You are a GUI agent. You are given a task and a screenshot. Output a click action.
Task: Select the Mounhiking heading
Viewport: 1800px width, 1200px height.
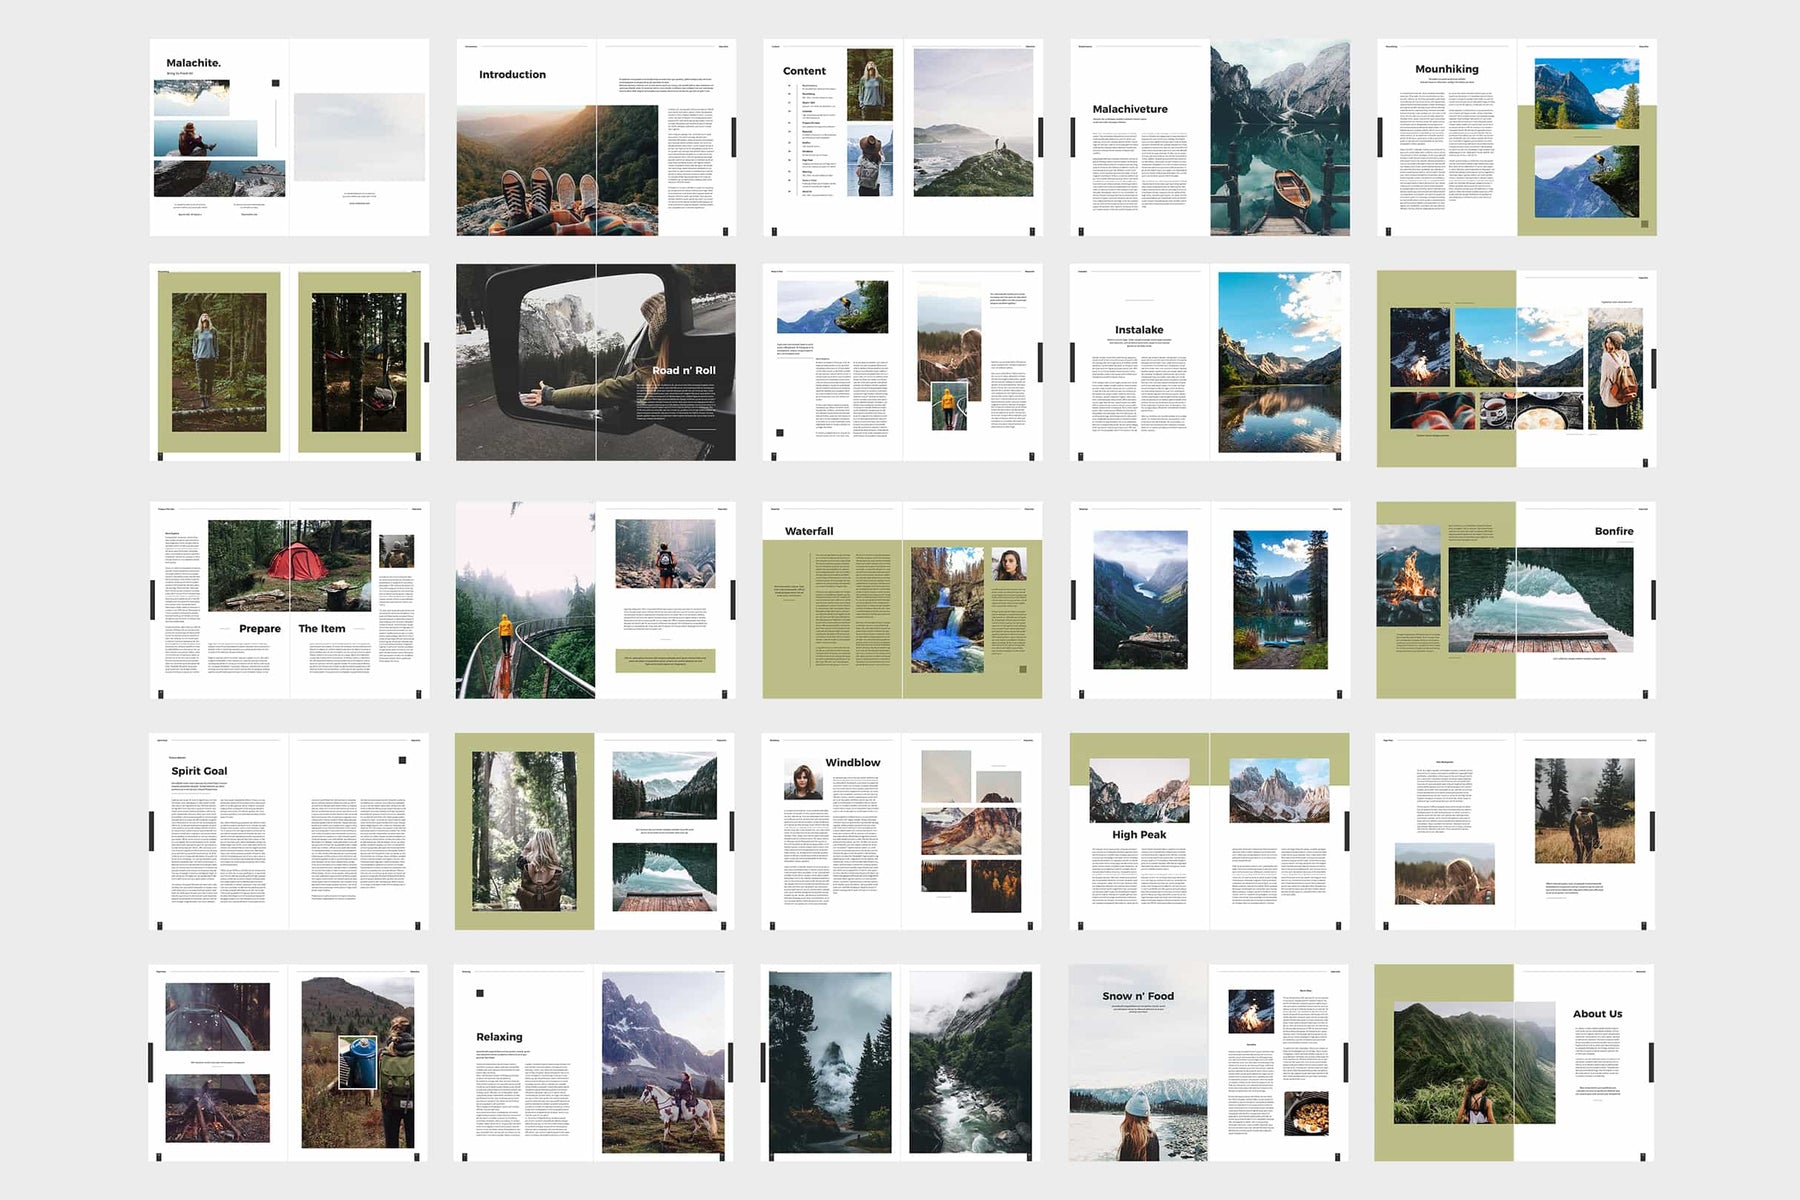point(1447,69)
